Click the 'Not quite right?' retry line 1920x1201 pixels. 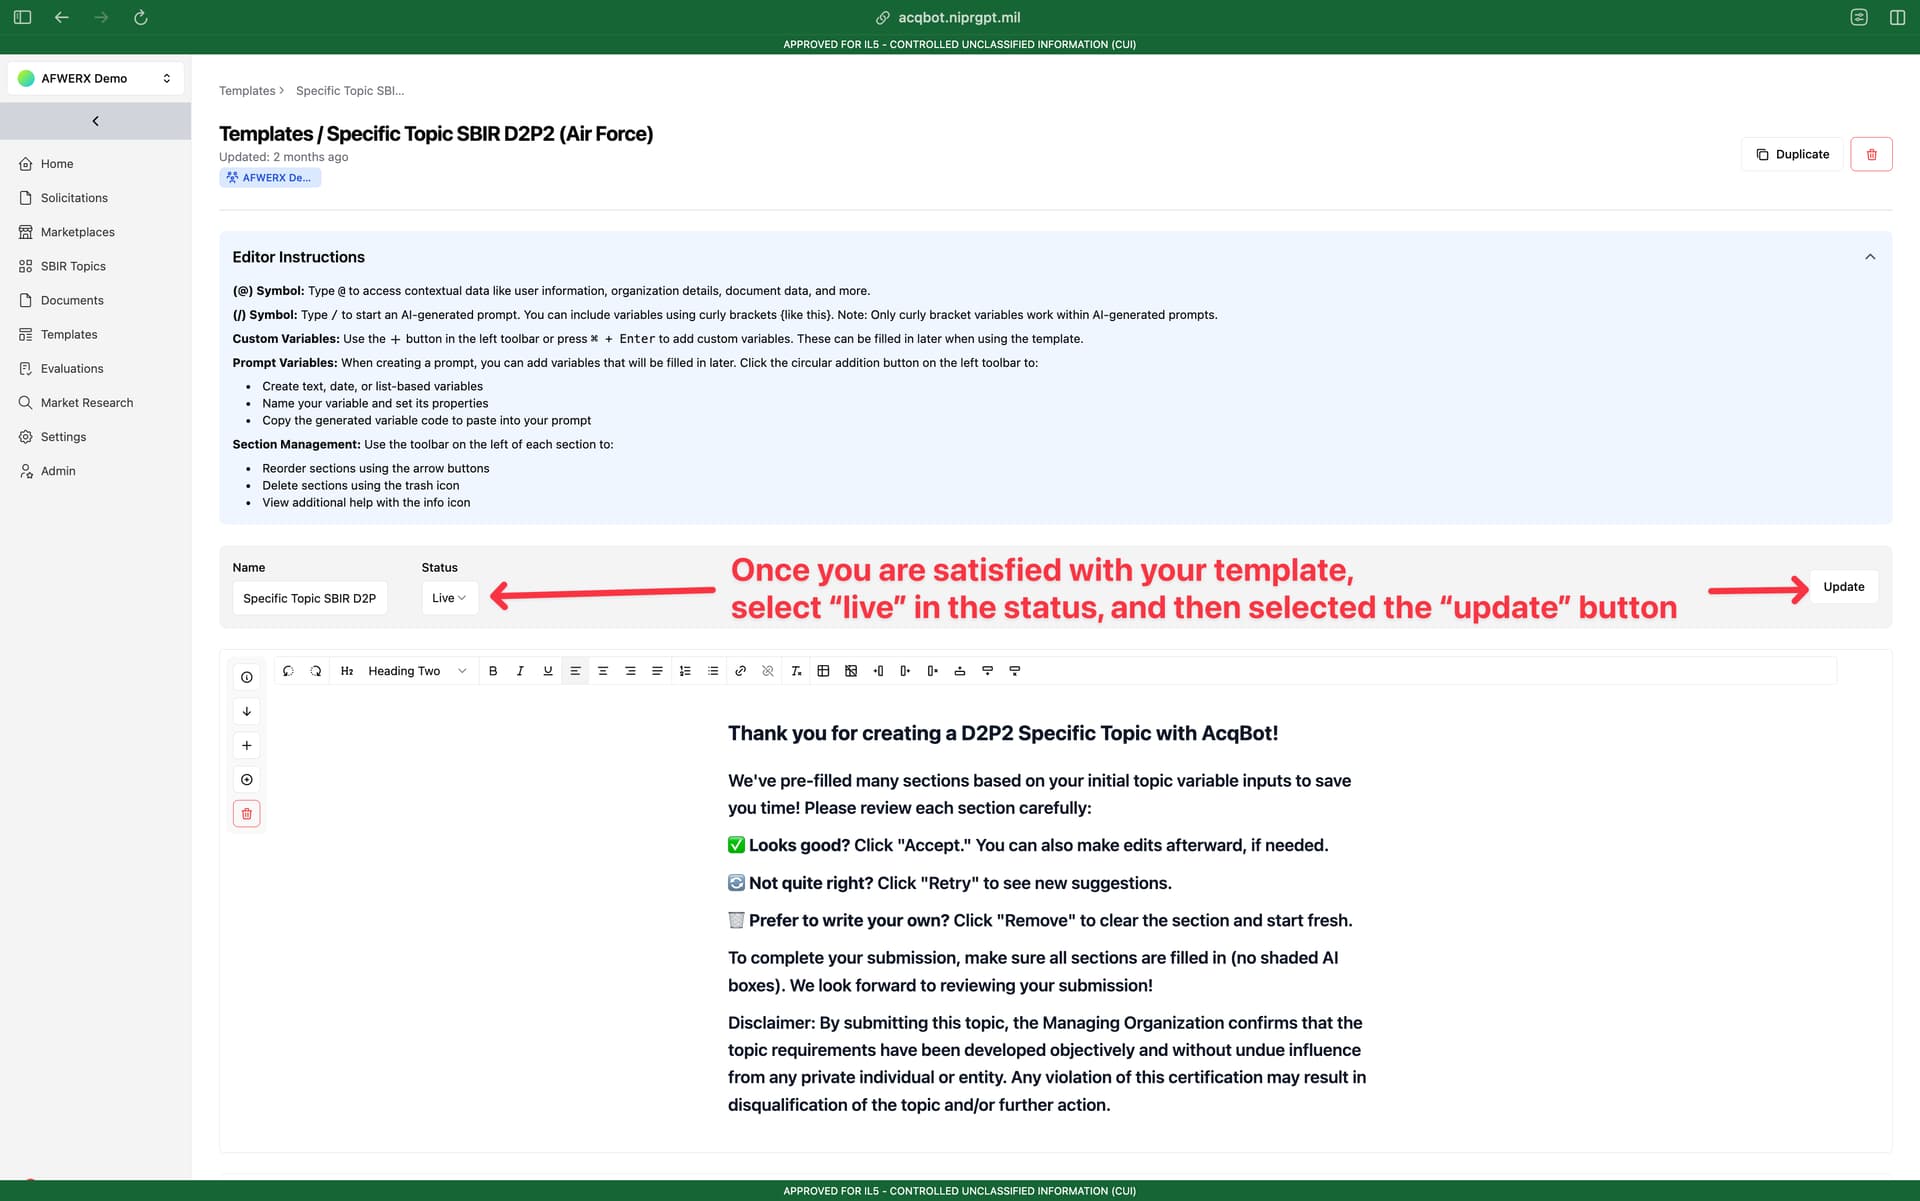[950, 883]
